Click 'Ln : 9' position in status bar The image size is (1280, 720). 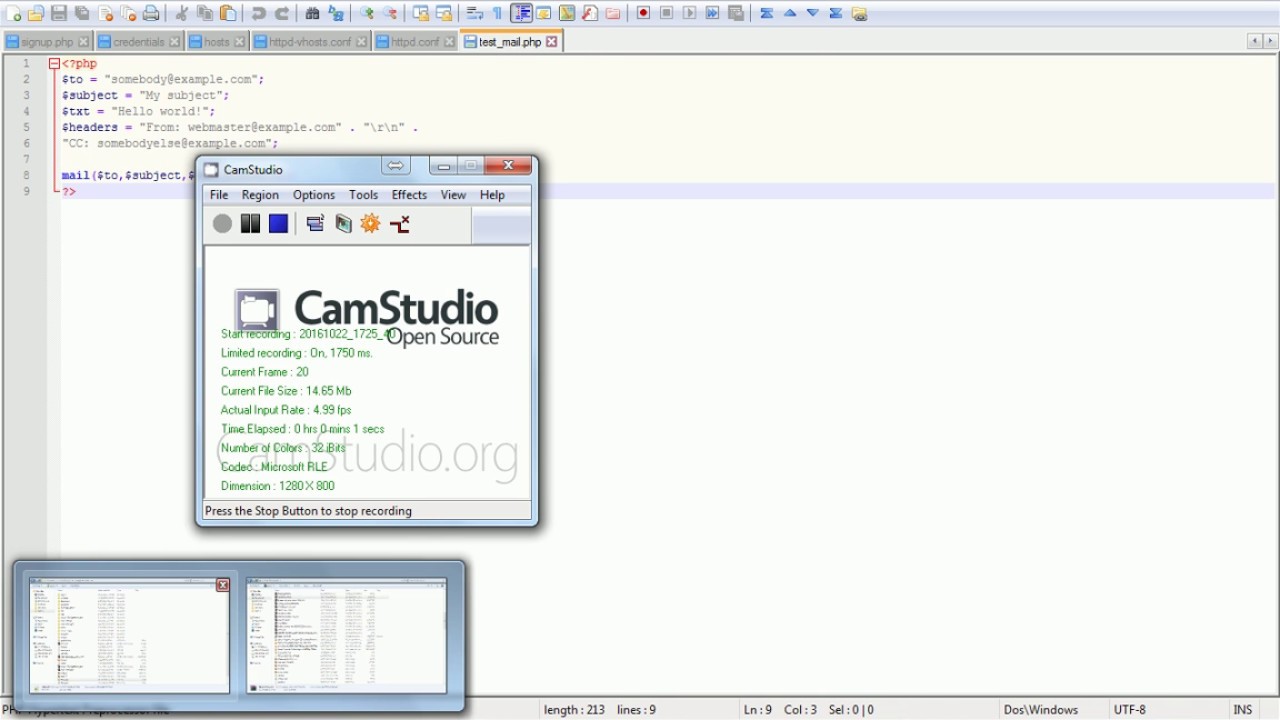(758, 710)
